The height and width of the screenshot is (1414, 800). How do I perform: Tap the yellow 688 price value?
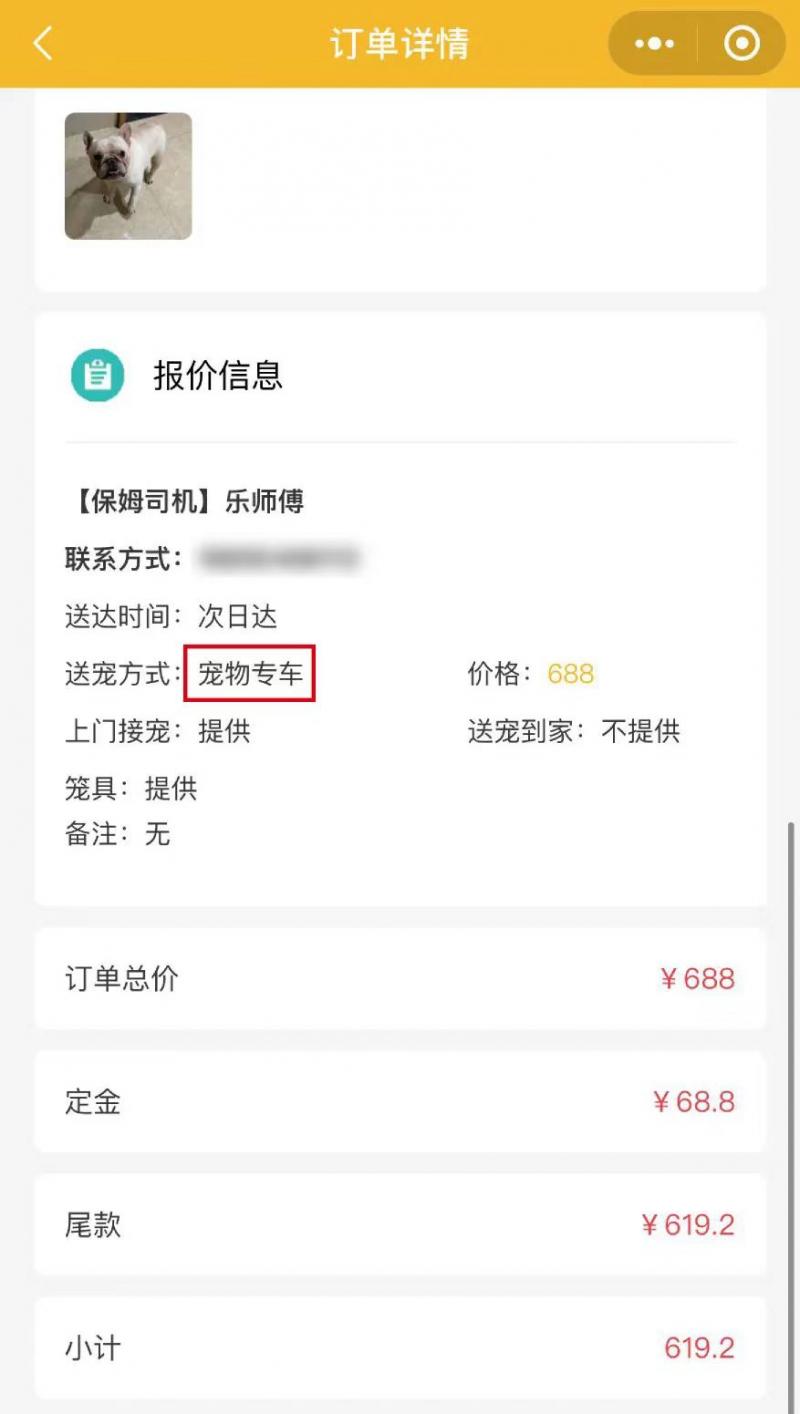[571, 674]
